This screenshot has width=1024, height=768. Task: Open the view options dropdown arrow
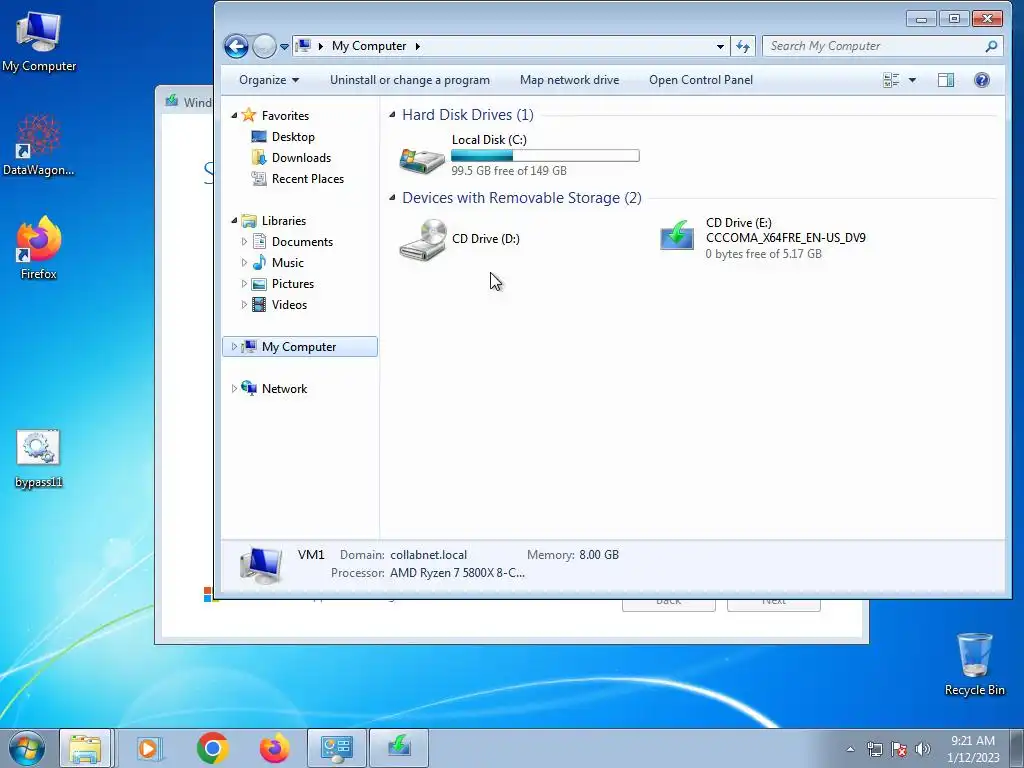[x=912, y=80]
